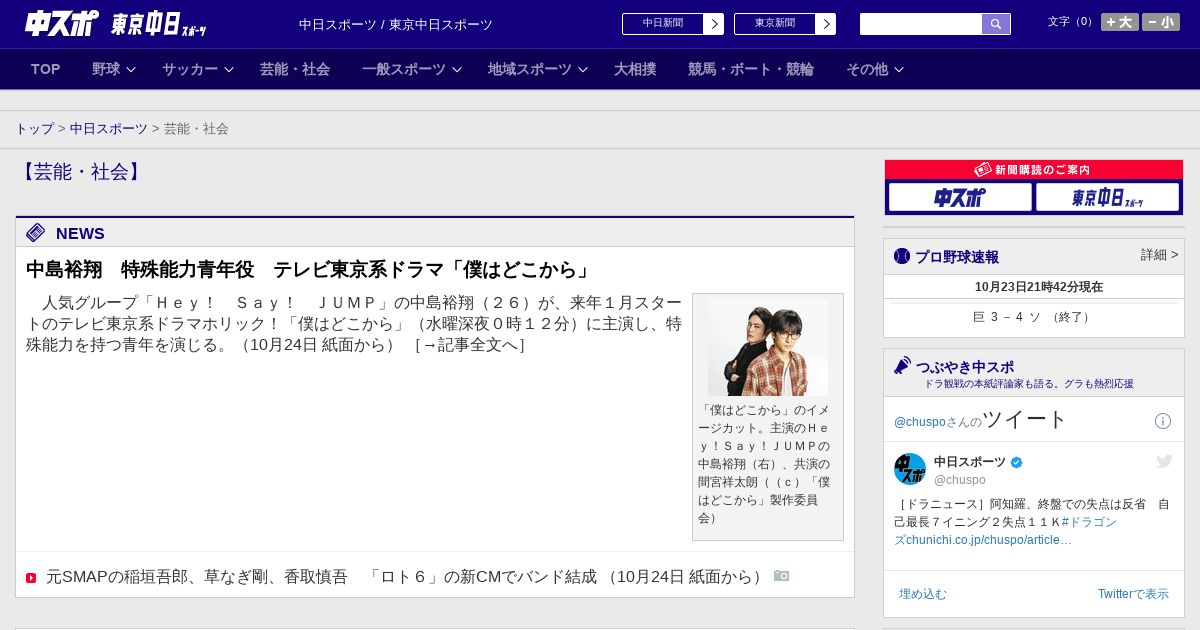Click the Twitter bird icon in tweet

pos(1164,461)
